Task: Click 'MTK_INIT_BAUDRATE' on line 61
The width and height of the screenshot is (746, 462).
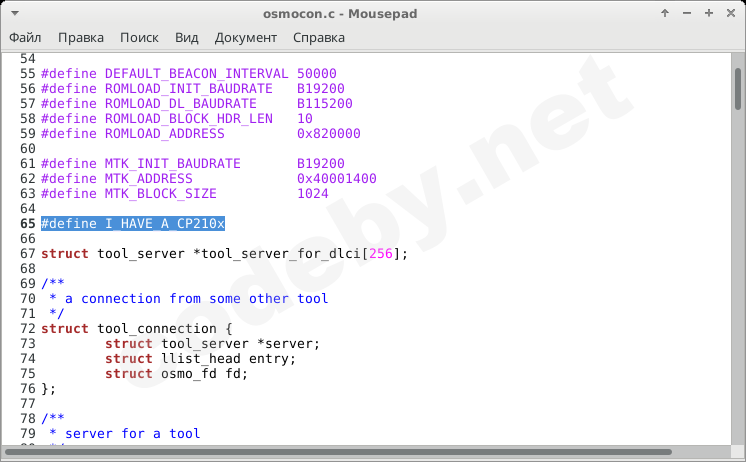Action: click(173, 164)
